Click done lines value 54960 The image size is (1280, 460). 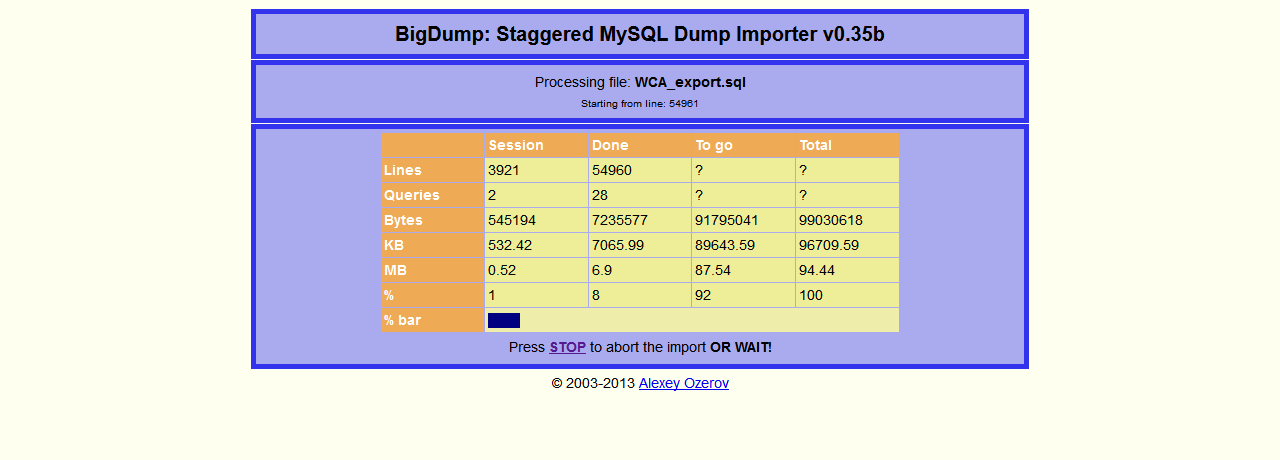tap(612, 170)
